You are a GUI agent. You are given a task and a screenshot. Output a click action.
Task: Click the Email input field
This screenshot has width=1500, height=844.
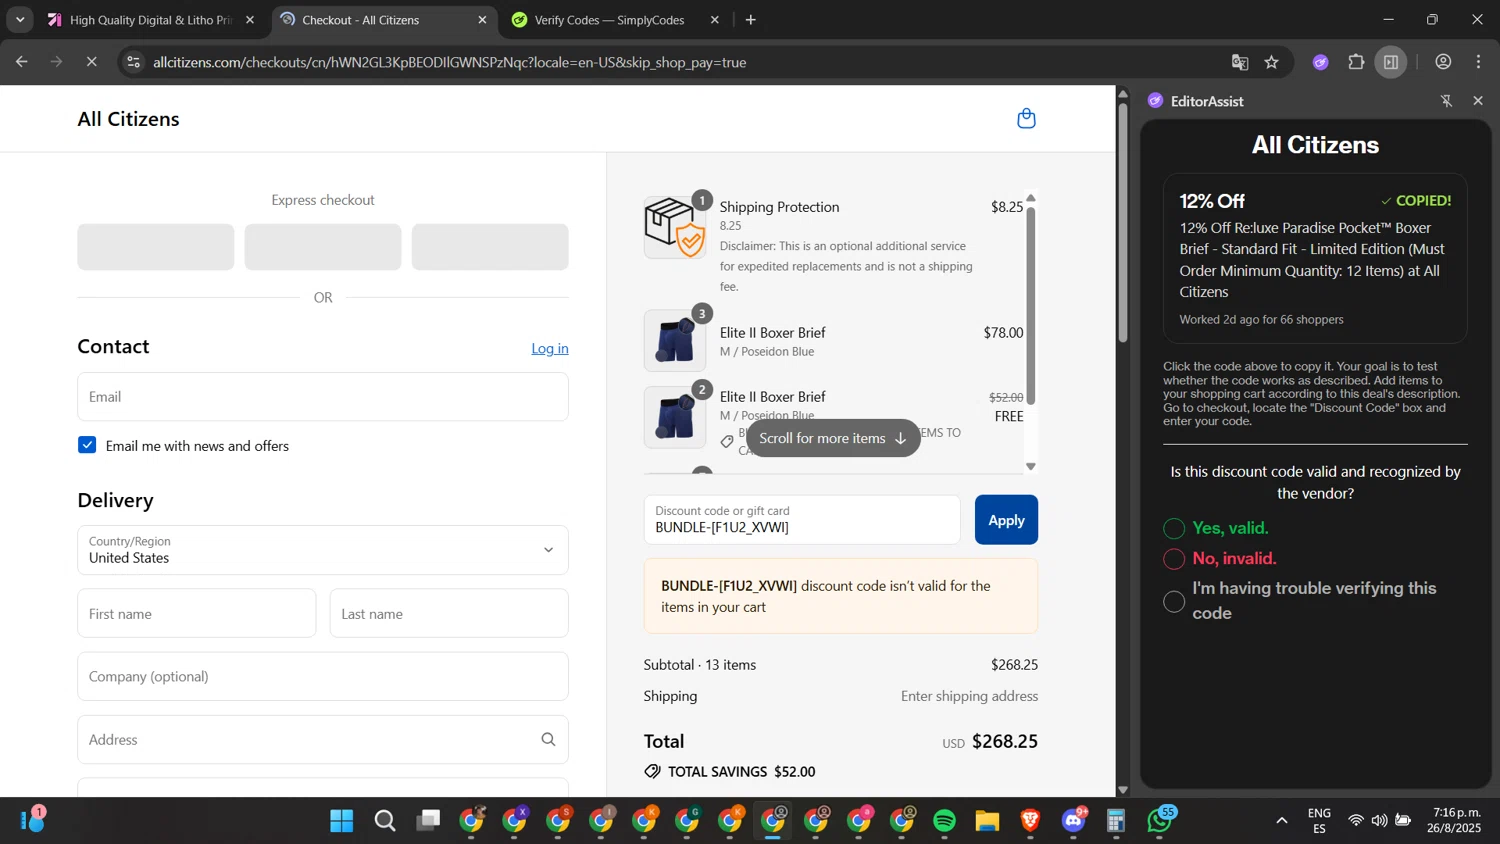323,397
